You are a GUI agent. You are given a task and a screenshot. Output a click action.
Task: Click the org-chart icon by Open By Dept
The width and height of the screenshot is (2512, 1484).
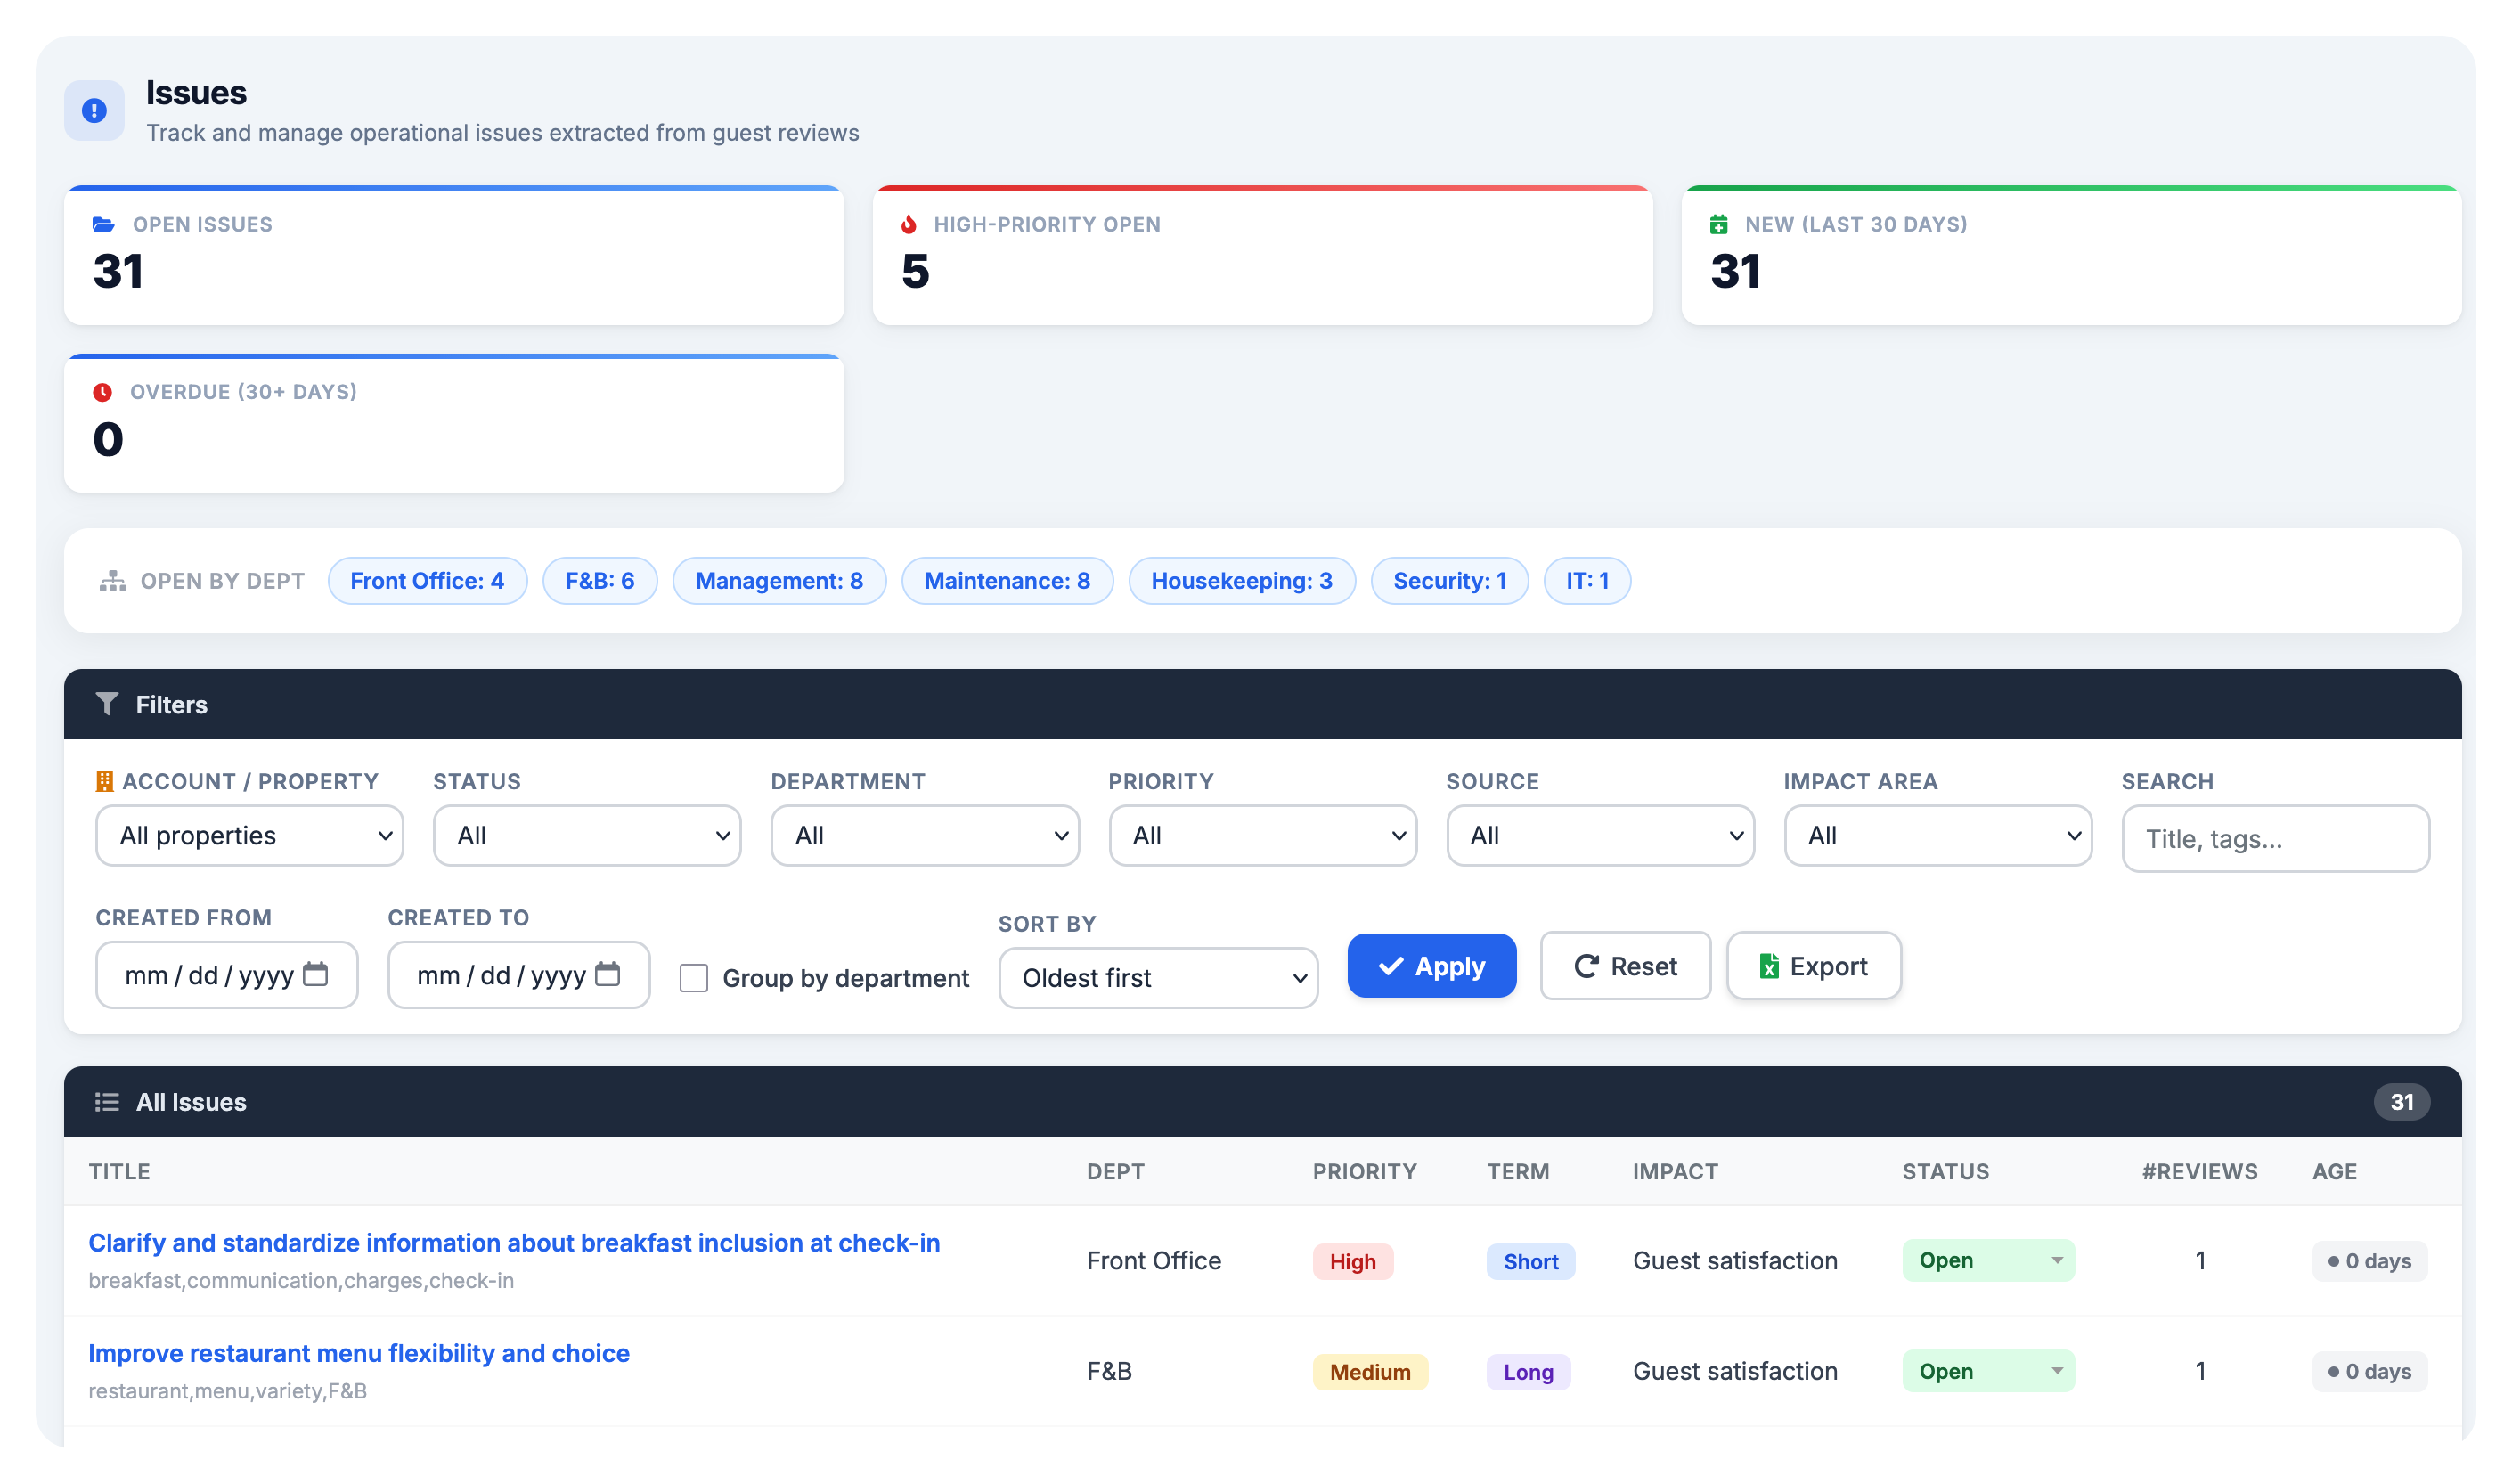[113, 581]
